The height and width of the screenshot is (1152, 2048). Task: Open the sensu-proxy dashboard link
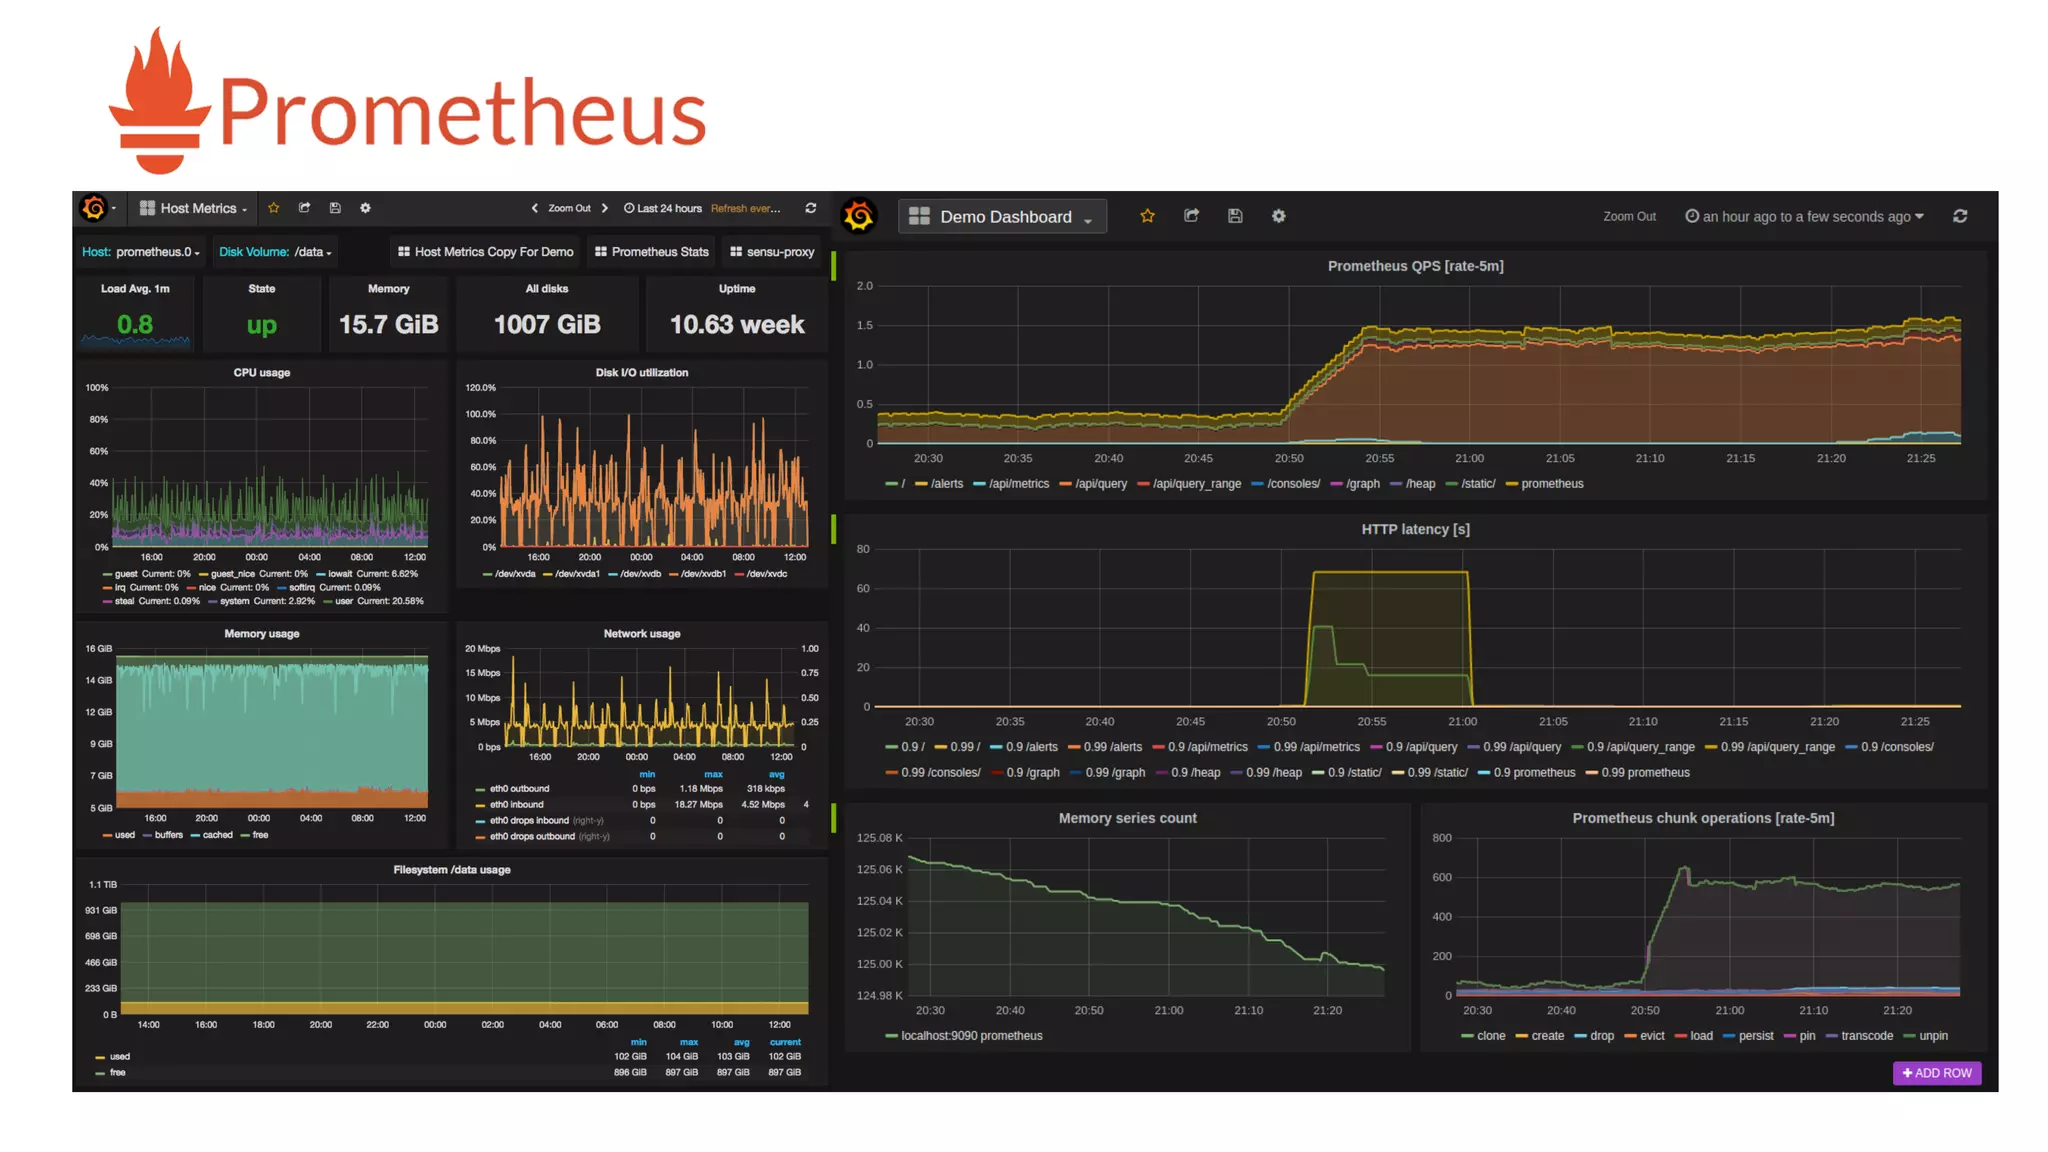click(x=772, y=252)
